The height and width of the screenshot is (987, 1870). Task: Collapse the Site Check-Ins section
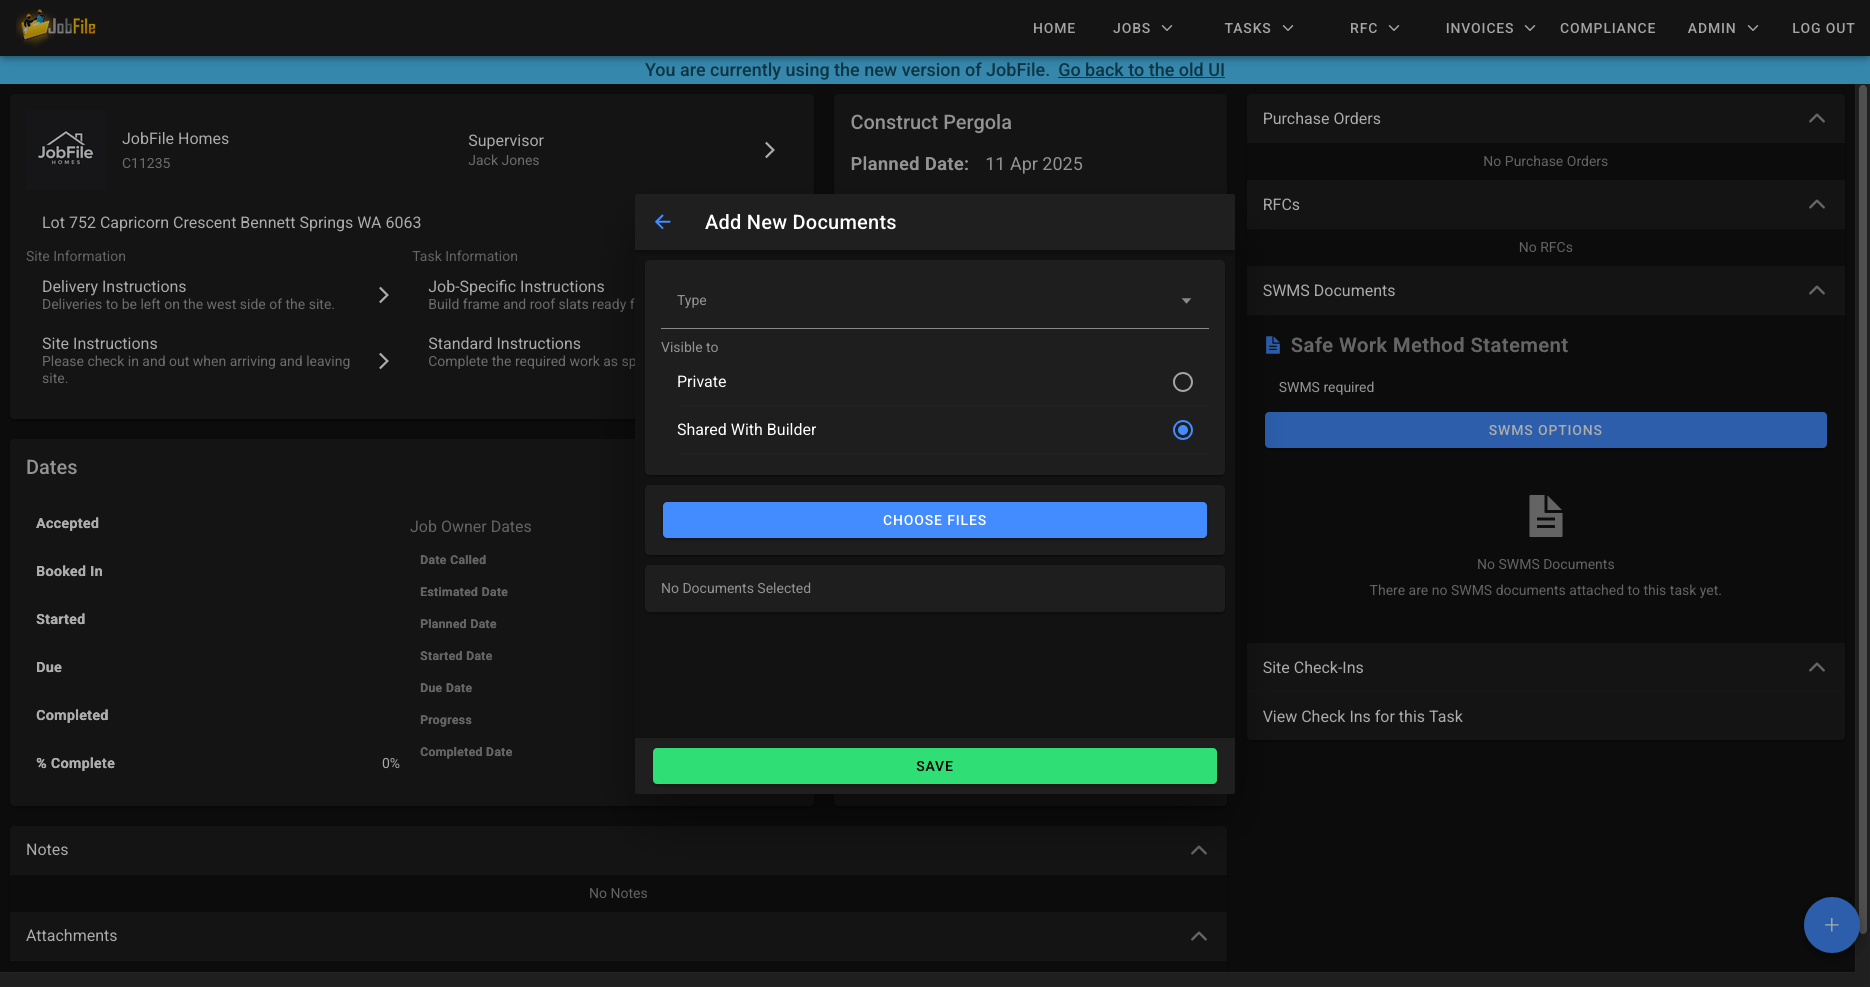(1817, 668)
